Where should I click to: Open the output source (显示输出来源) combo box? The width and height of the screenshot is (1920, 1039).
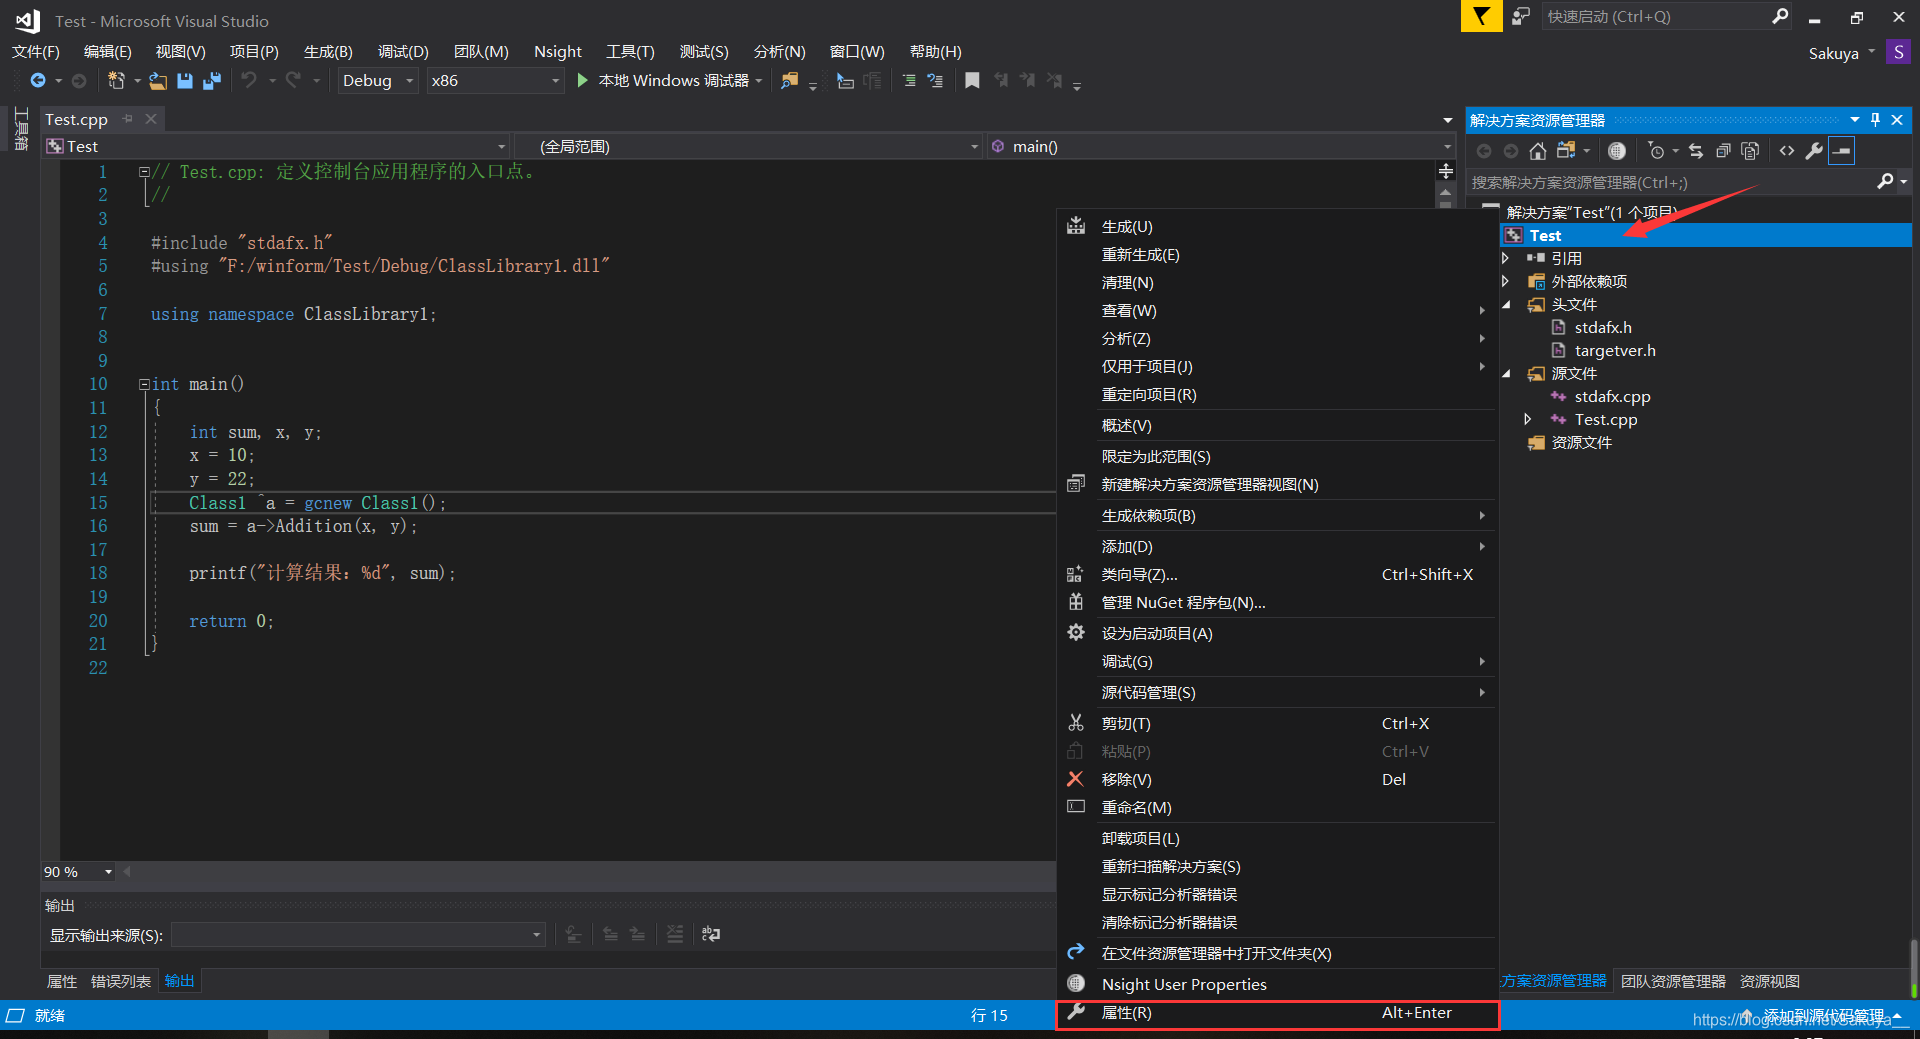click(x=358, y=935)
